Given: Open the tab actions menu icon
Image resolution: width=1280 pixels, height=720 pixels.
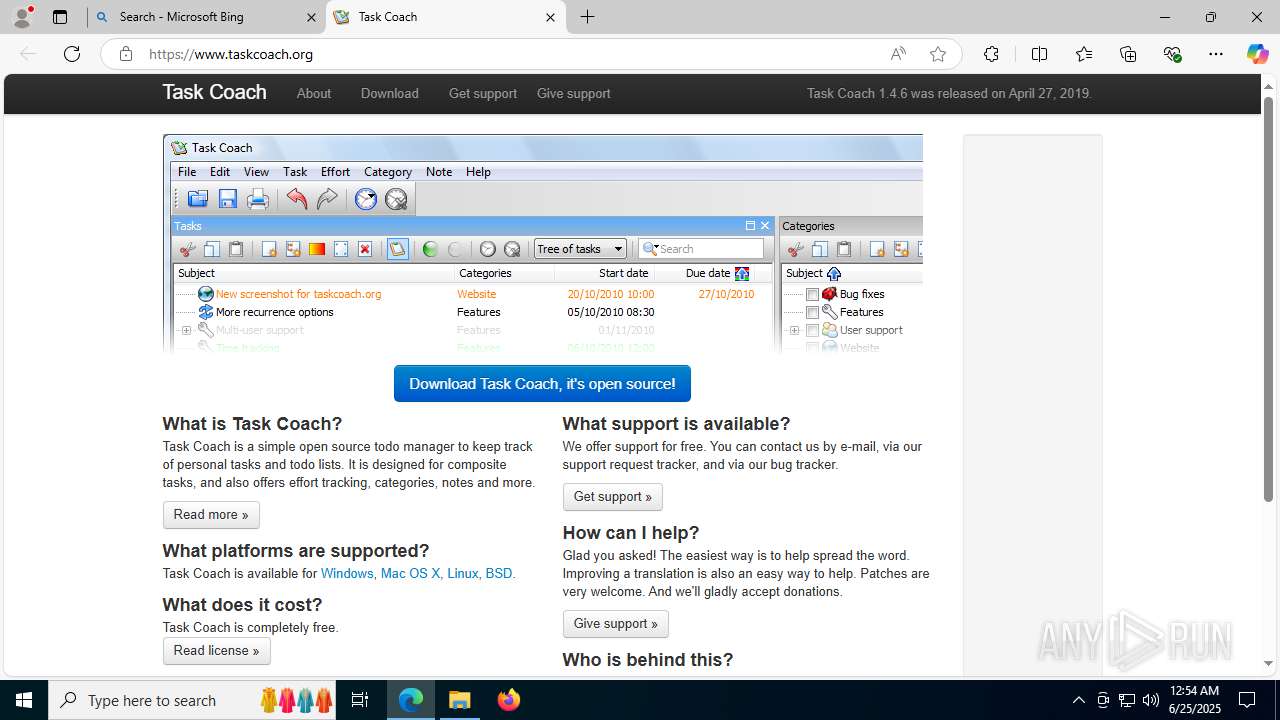Looking at the screenshot, I should pyautogui.click(x=60, y=17).
